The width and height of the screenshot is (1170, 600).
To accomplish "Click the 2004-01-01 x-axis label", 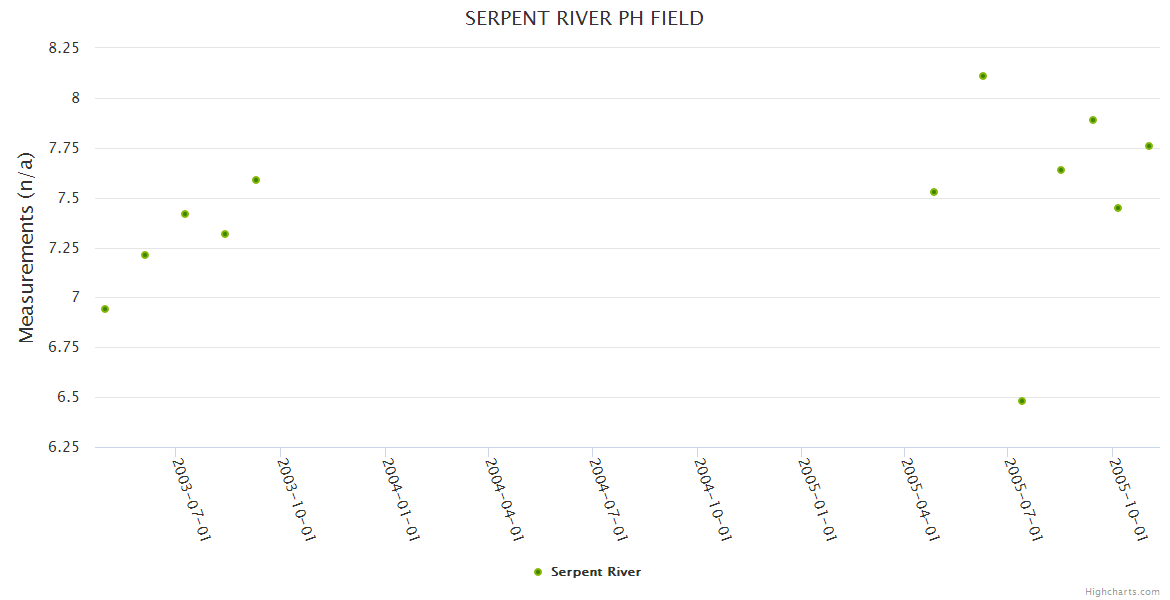I will [400, 500].
